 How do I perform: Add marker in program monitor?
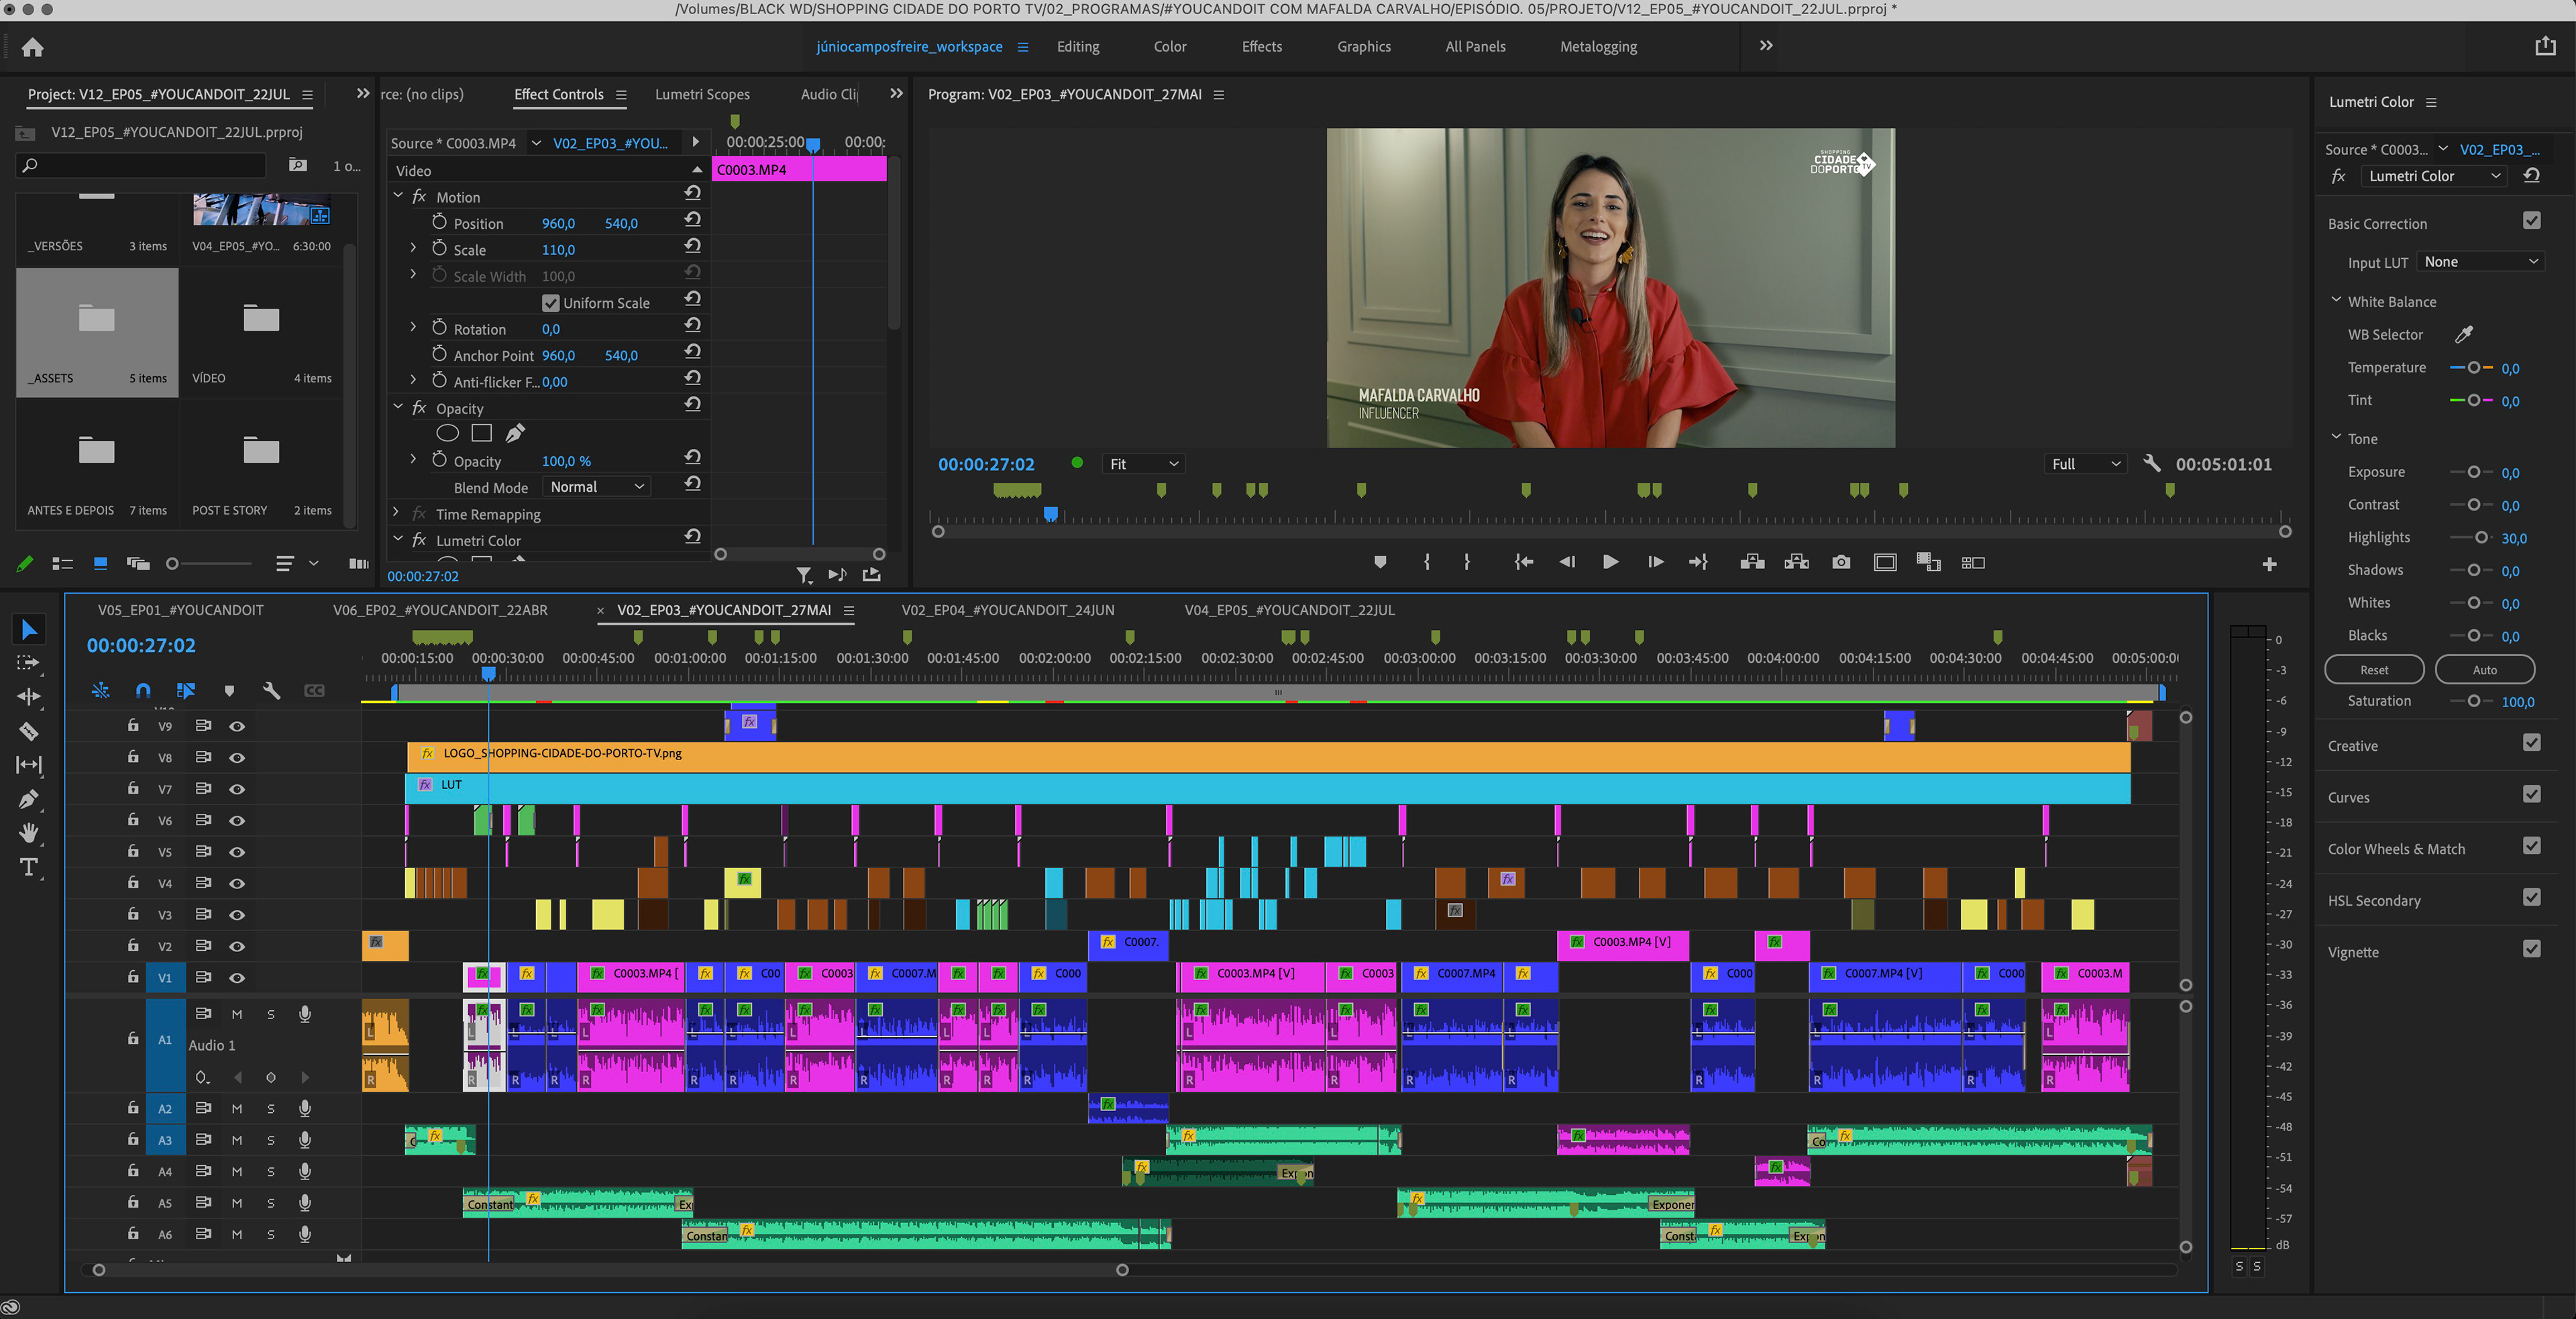pos(1380,562)
